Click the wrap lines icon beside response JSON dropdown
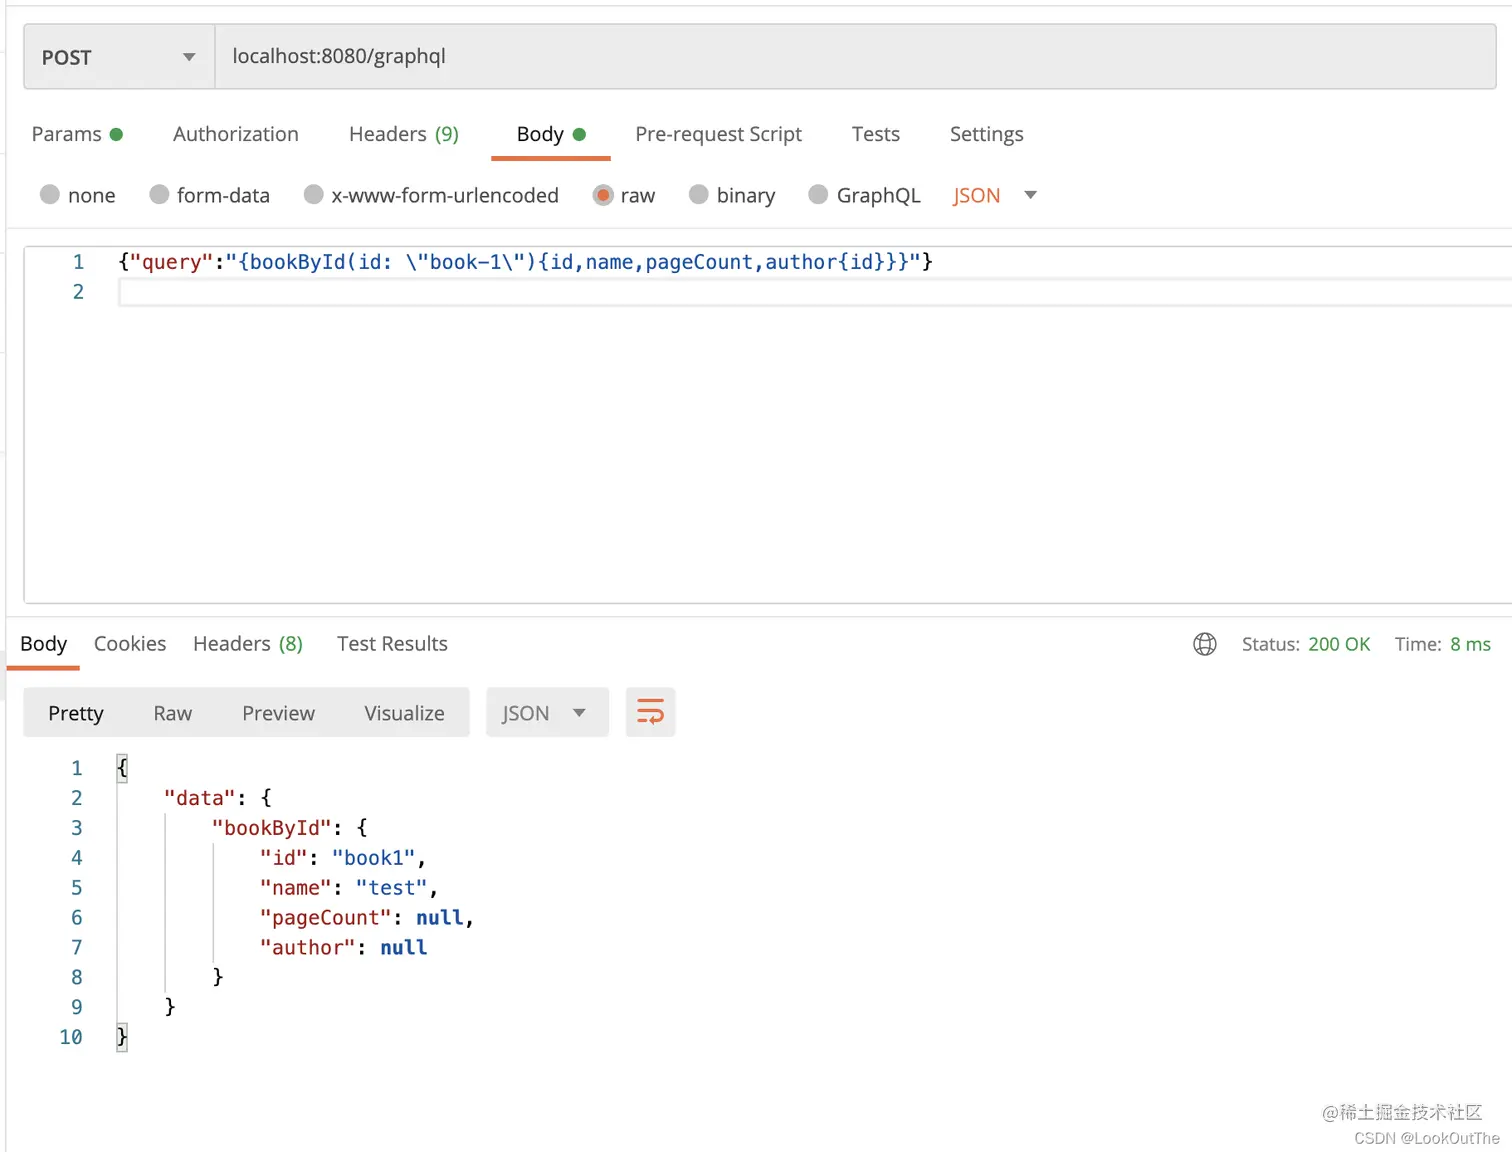The image size is (1512, 1152). coord(650,712)
